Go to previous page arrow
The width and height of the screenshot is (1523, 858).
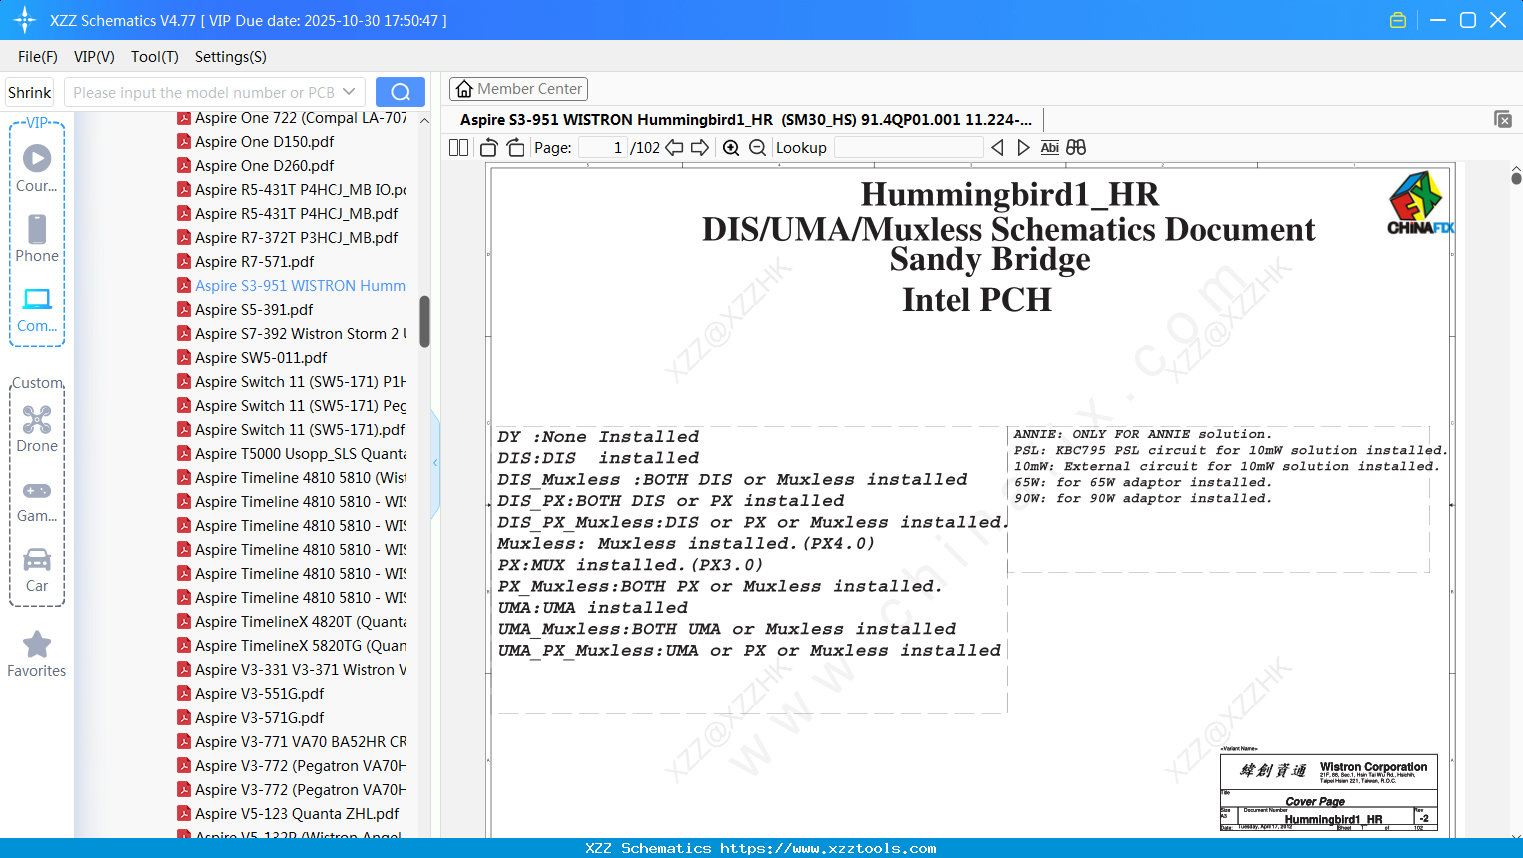pyautogui.click(x=674, y=147)
